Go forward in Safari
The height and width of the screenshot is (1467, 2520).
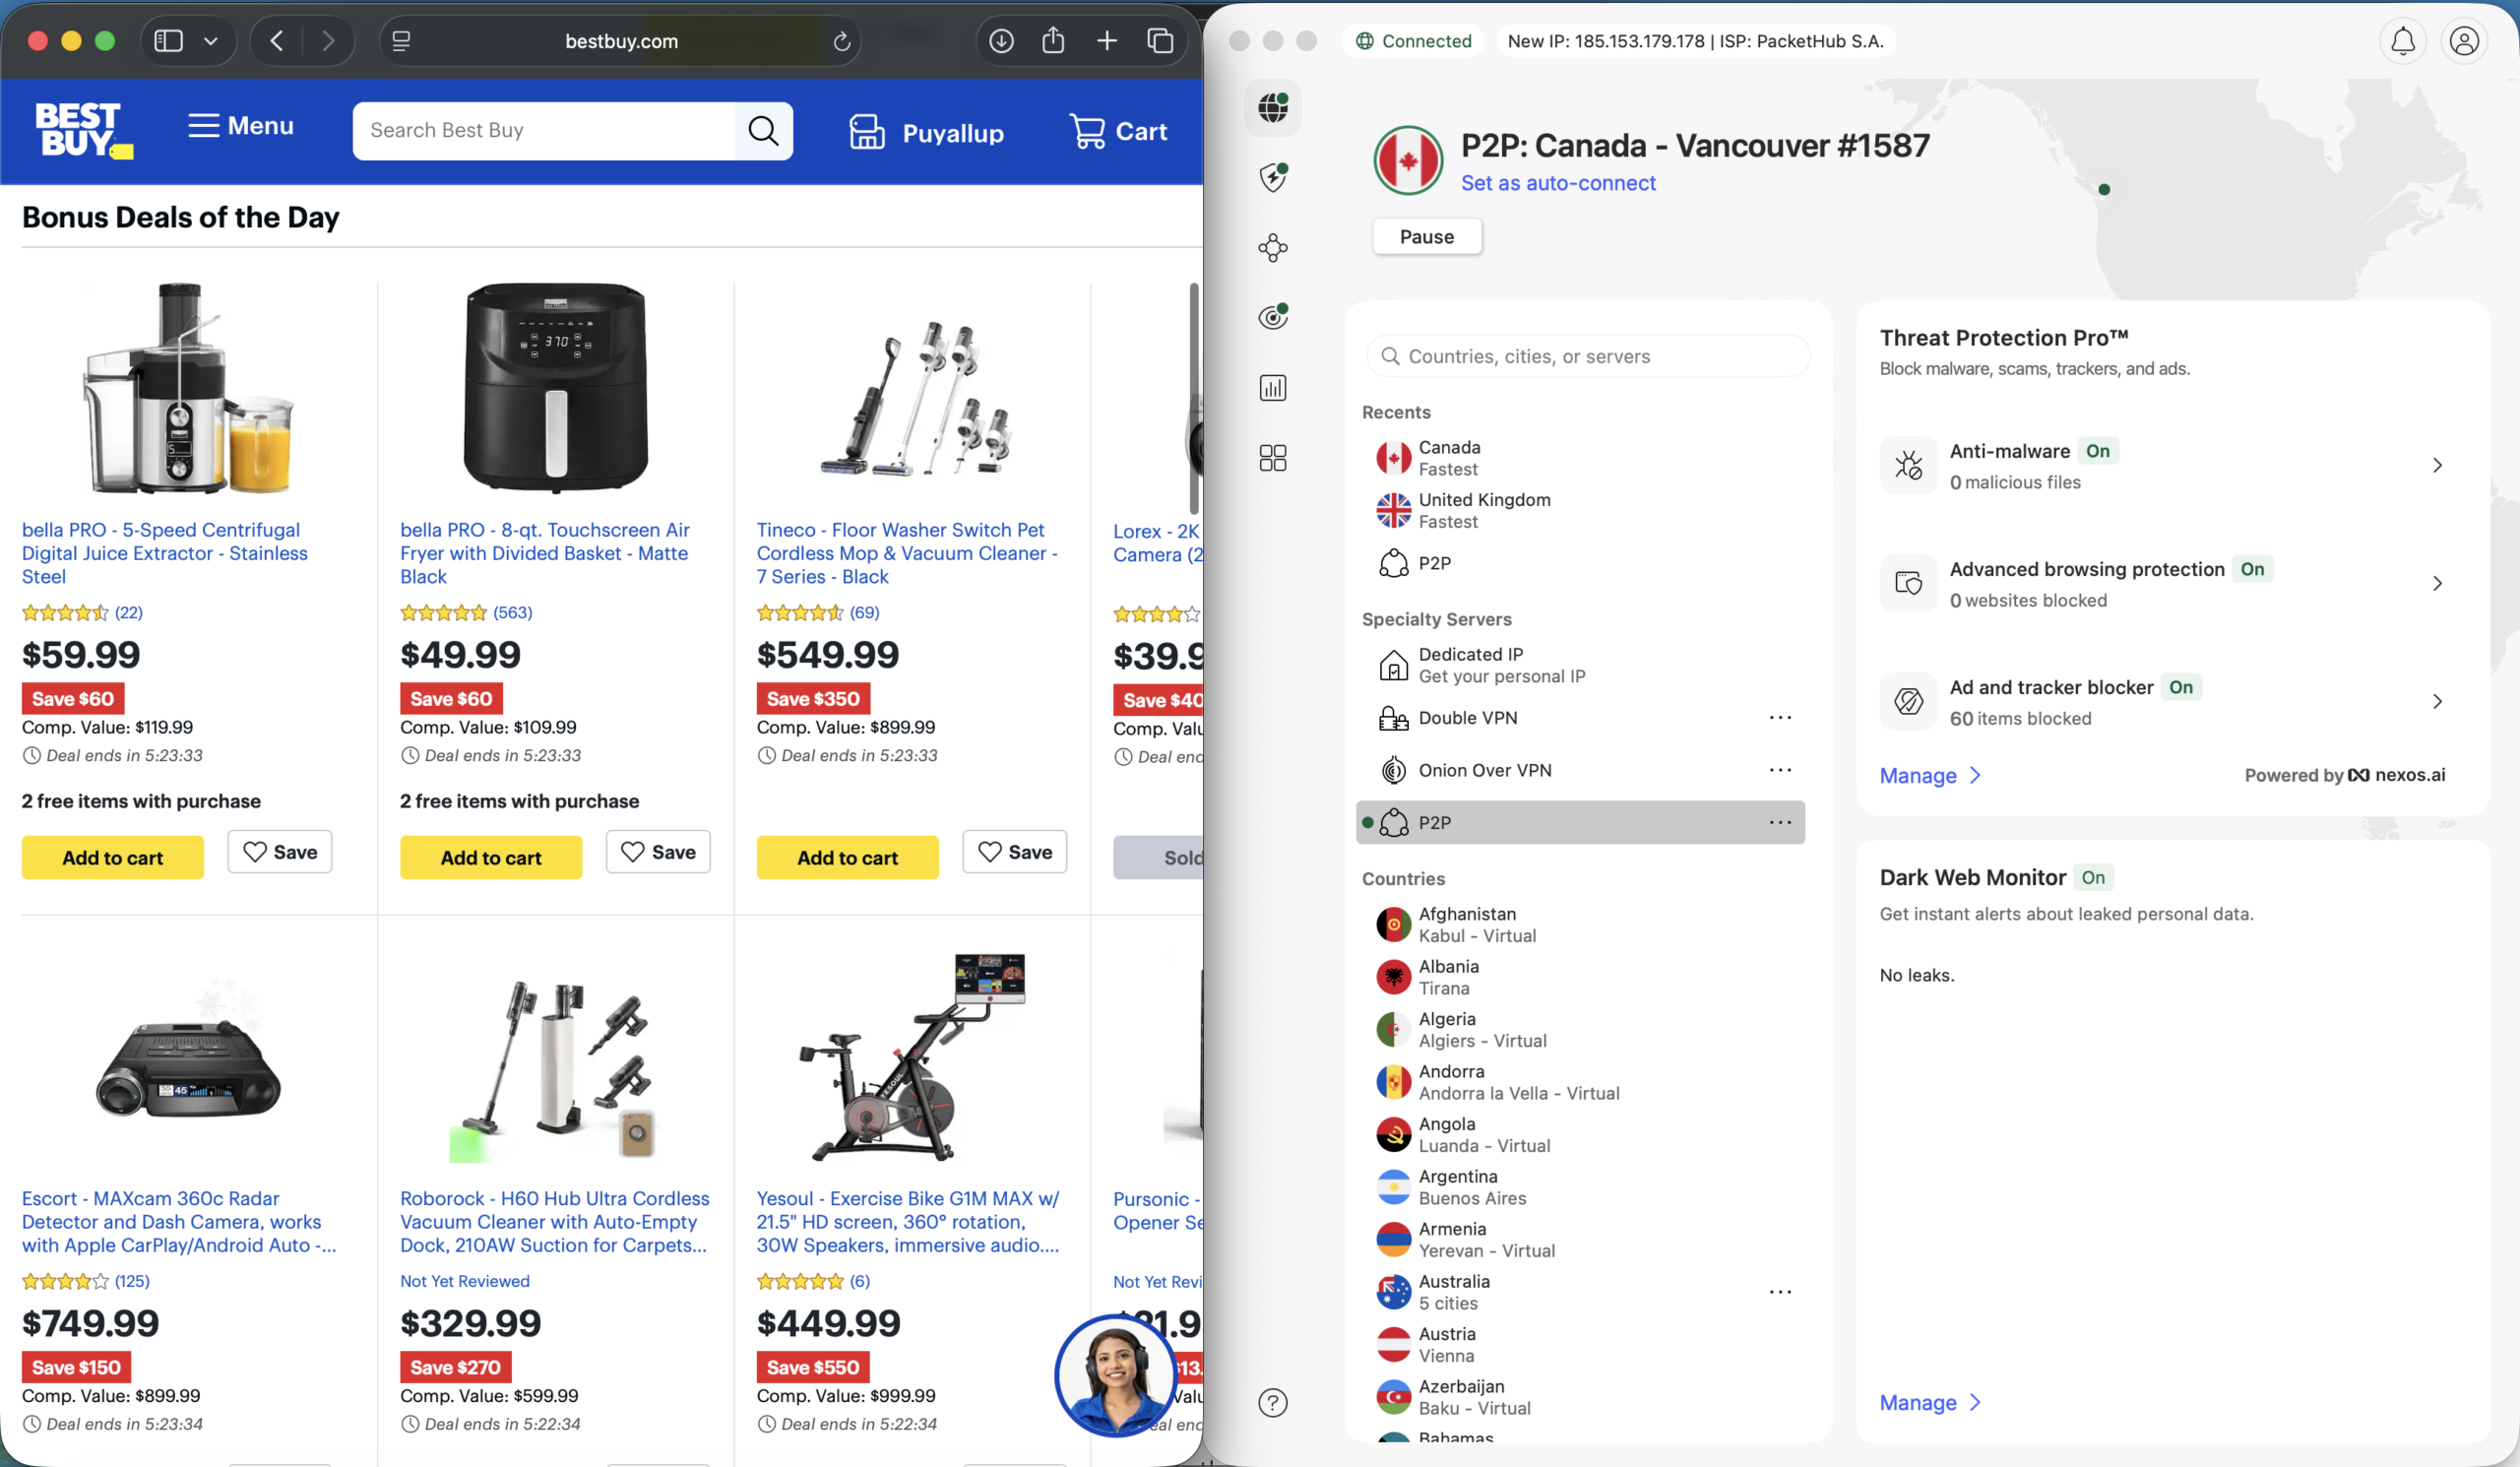click(x=328, y=41)
